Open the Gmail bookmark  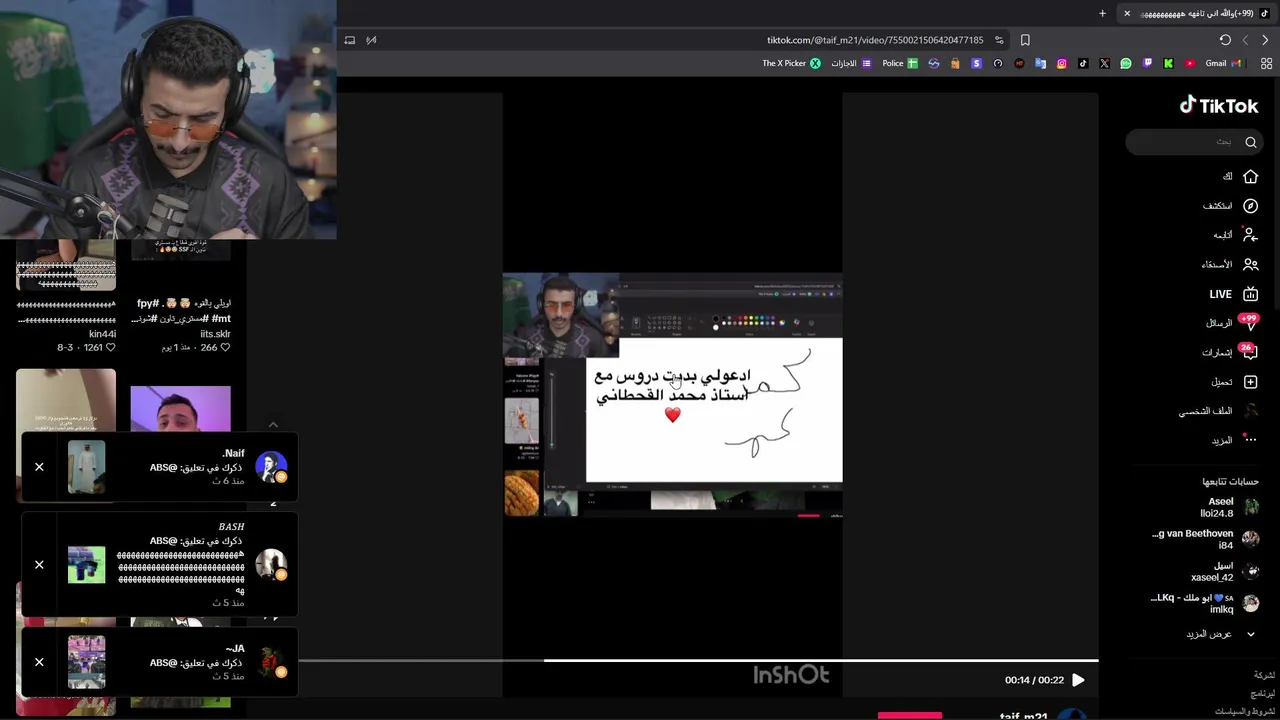(x=1223, y=63)
